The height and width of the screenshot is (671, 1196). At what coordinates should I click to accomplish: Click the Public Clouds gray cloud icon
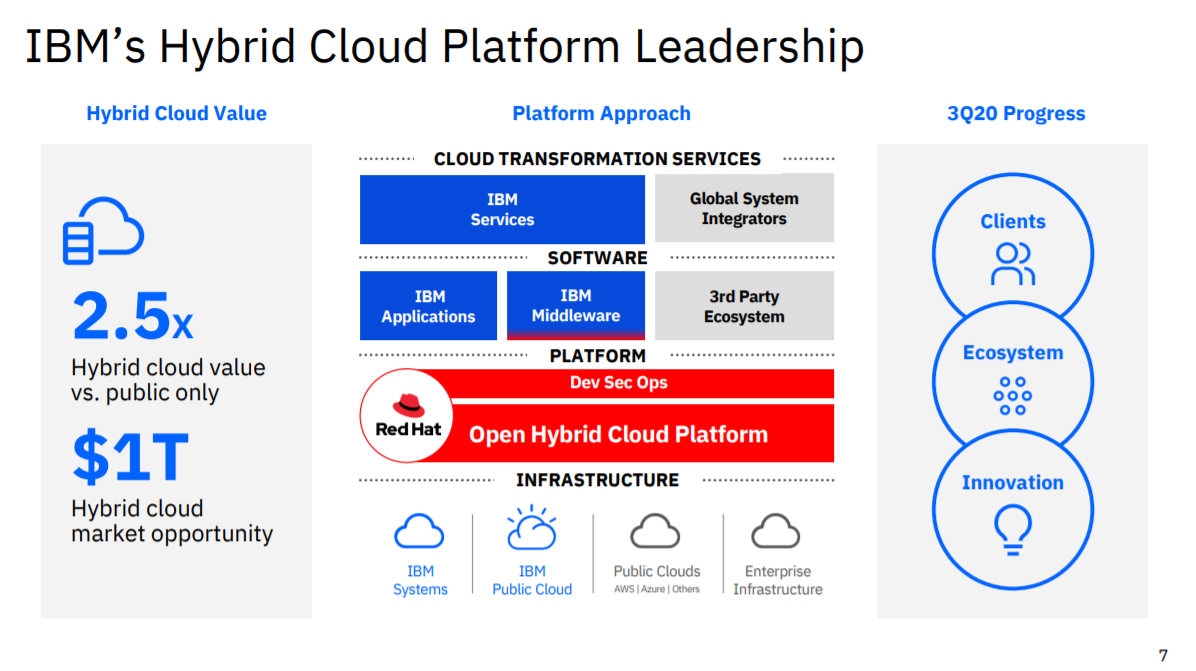click(655, 531)
